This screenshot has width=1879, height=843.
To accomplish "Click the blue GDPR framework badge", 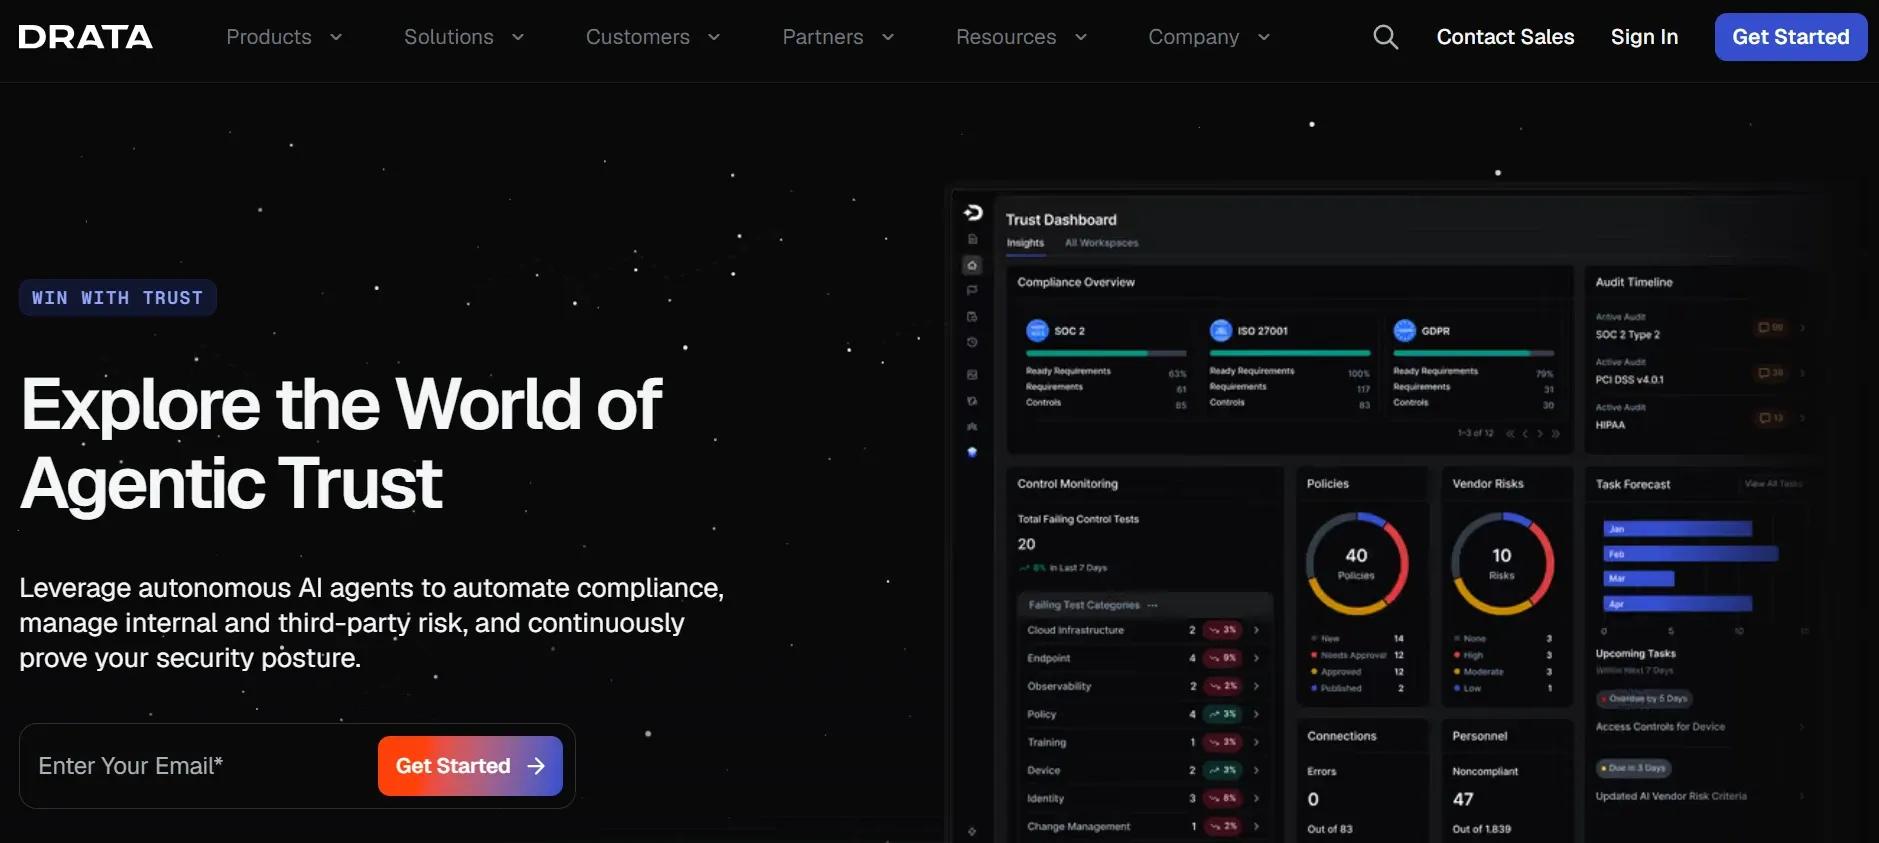I will [x=1405, y=330].
